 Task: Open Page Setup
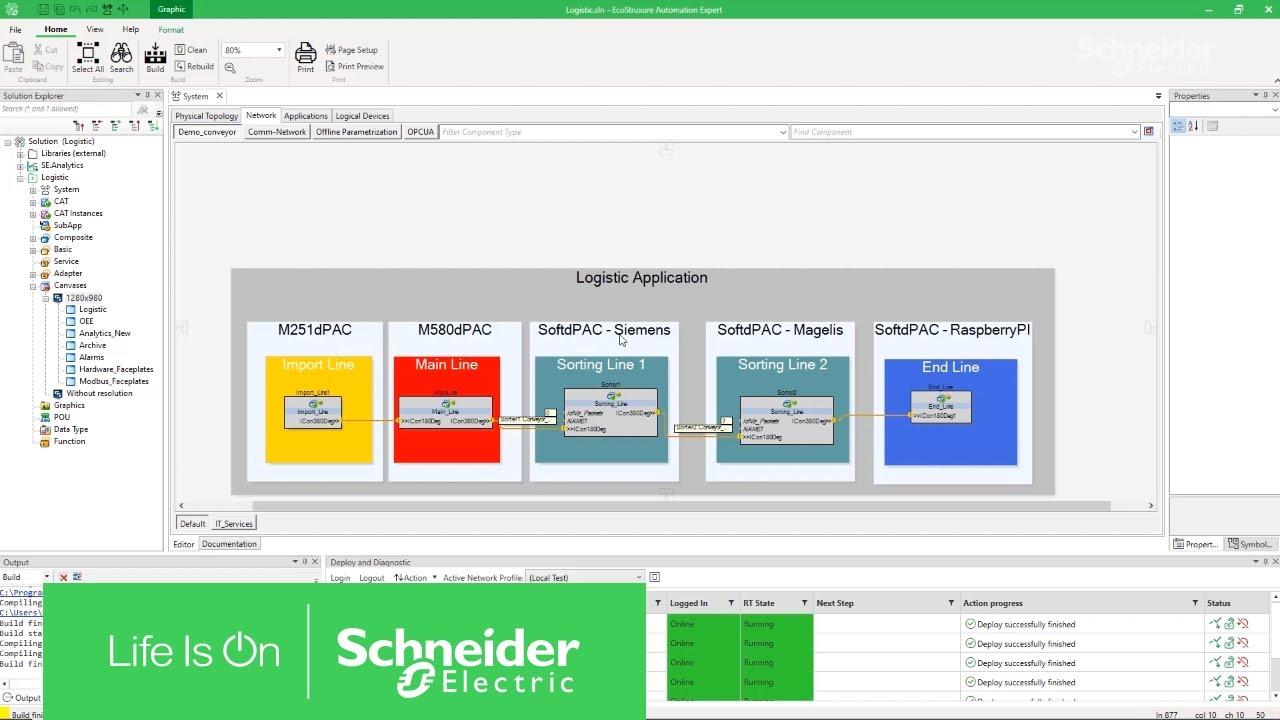tap(351, 49)
